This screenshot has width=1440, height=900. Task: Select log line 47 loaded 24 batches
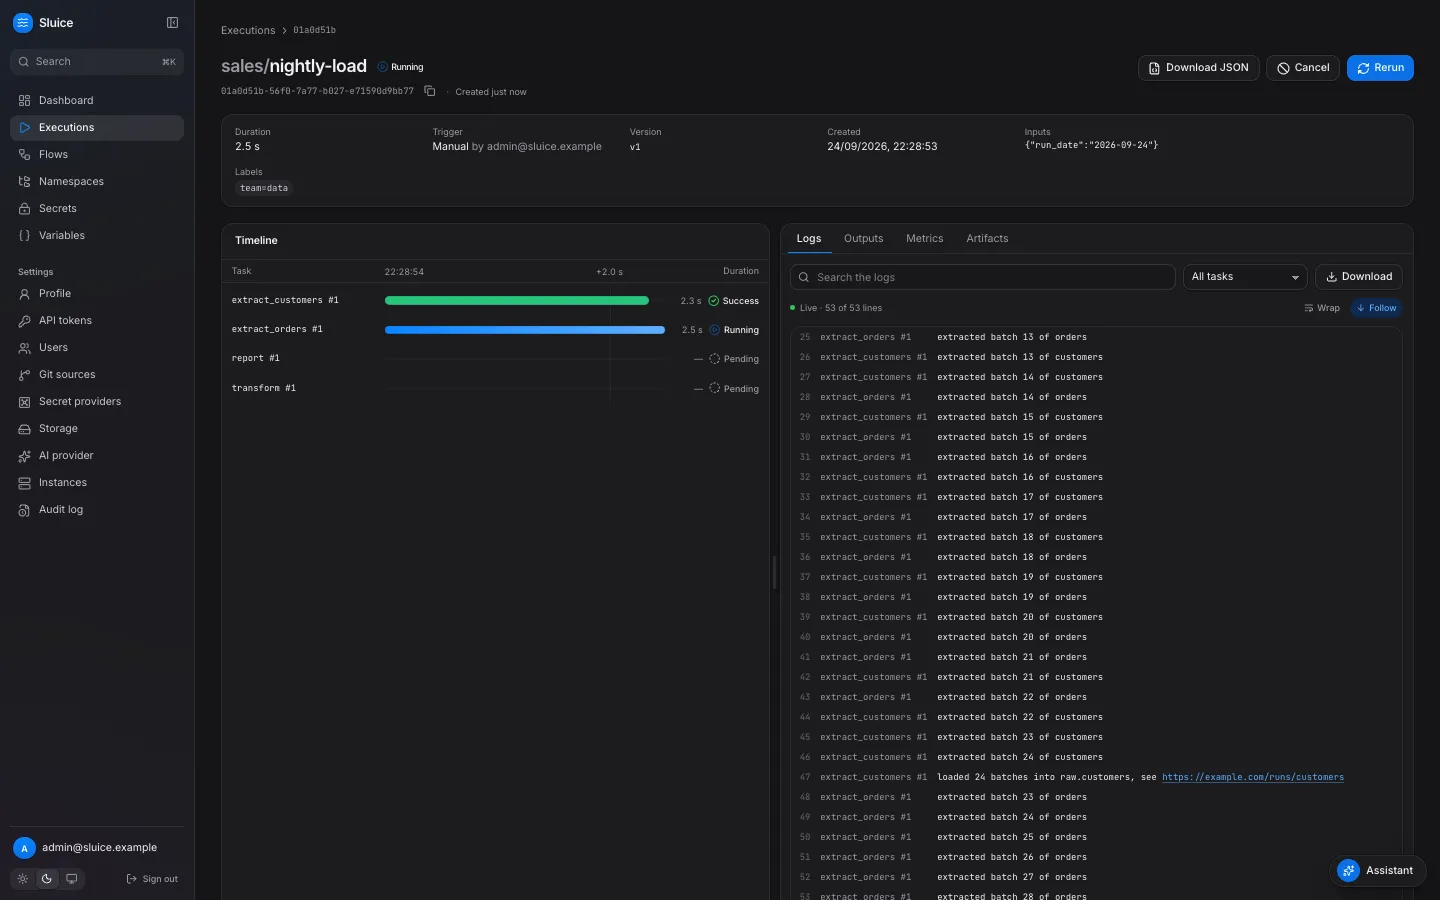coord(1096,777)
